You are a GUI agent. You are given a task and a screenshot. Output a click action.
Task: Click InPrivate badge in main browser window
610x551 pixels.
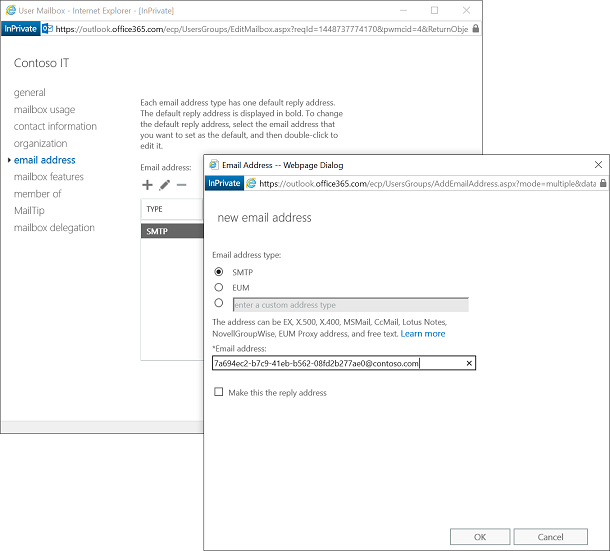coord(20,29)
